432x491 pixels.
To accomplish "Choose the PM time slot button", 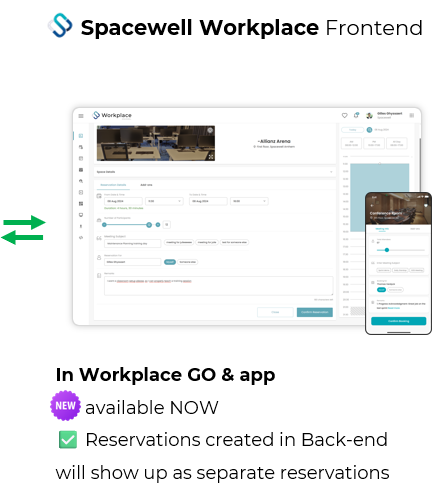I will [374, 143].
